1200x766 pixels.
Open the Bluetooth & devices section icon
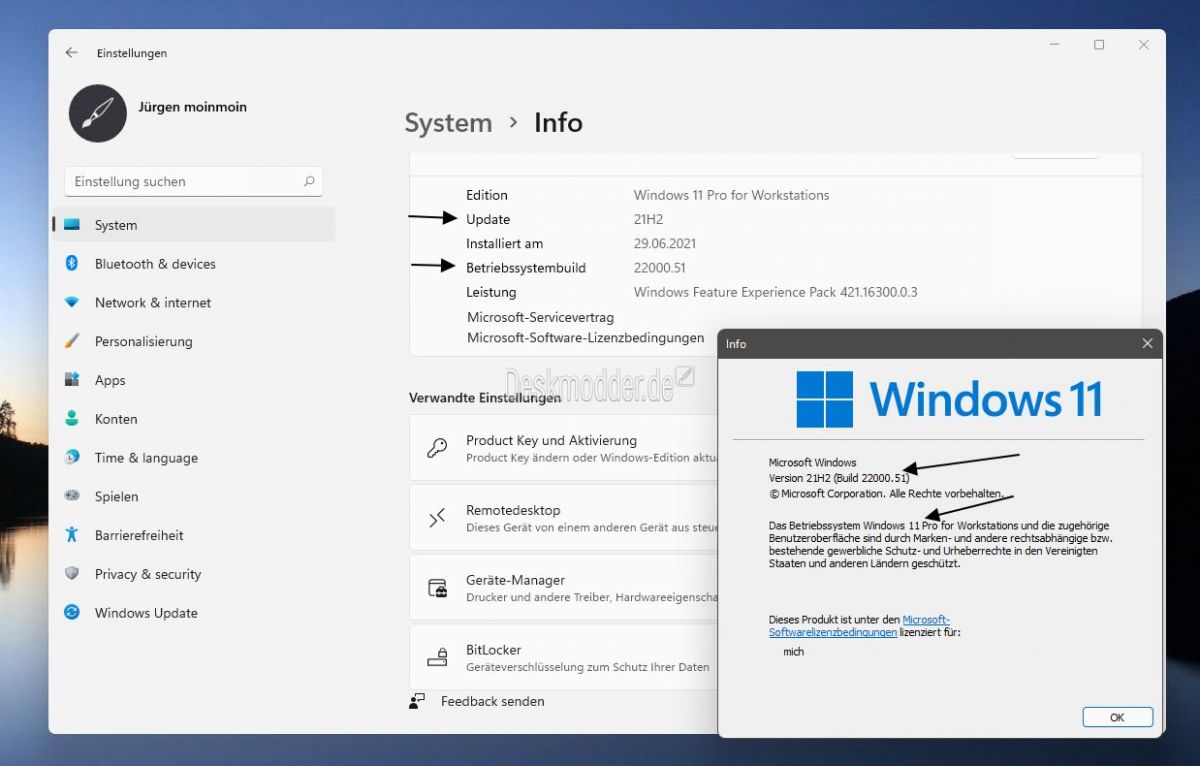pos(72,264)
